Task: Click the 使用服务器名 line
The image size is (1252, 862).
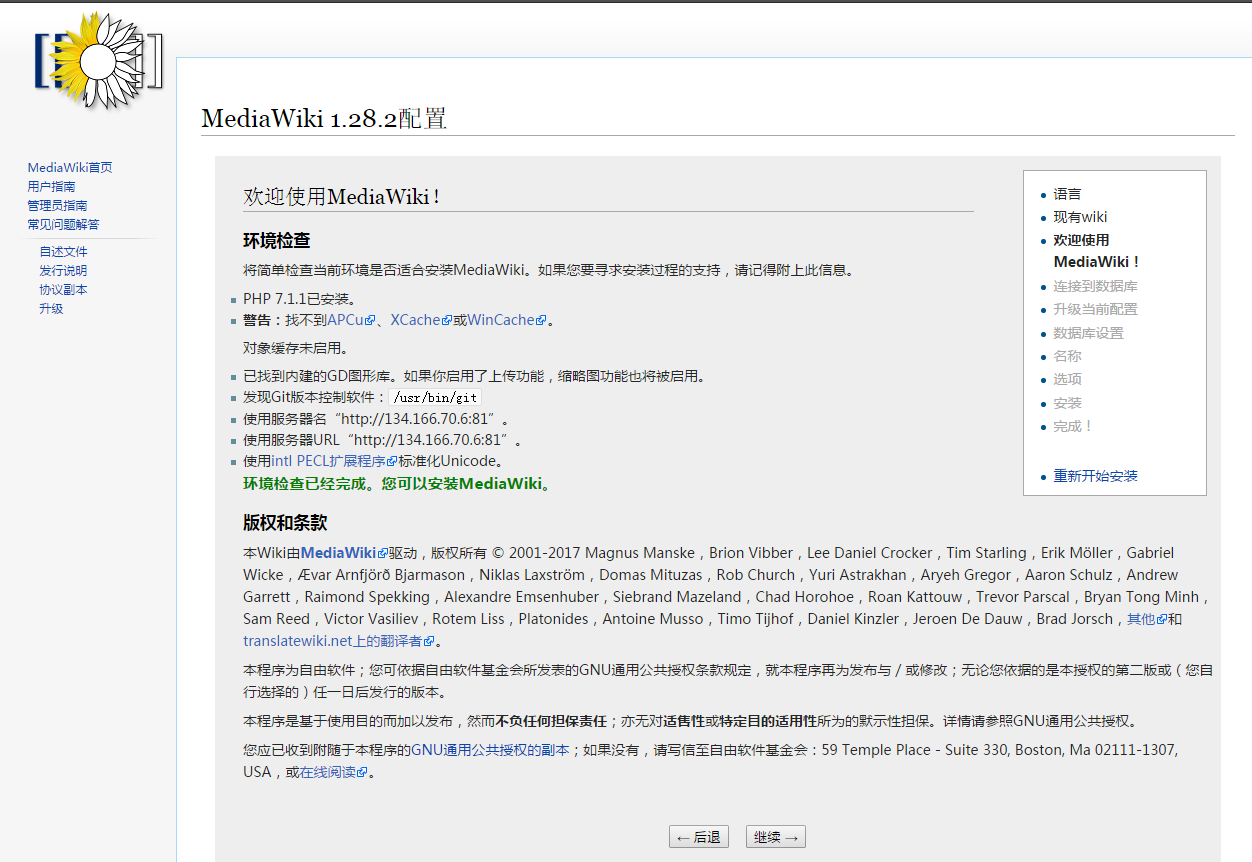Action: (376, 419)
